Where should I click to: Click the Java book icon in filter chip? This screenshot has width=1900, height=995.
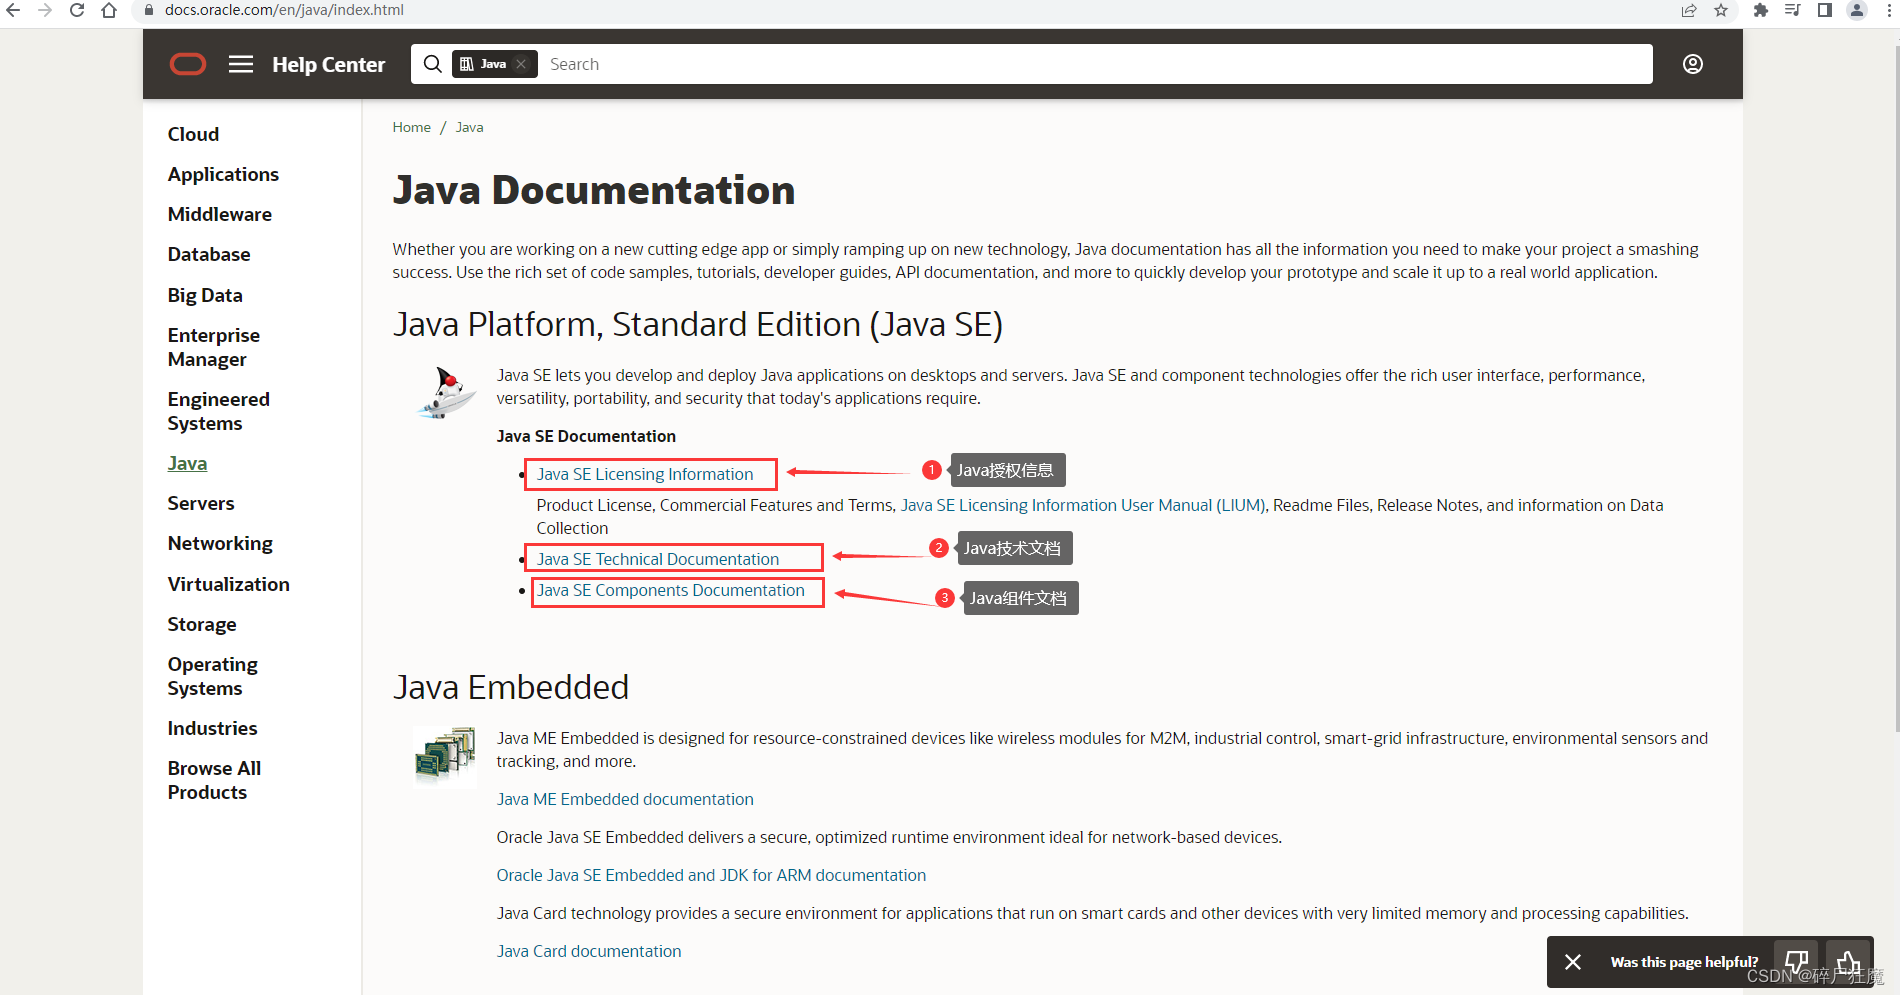(x=466, y=64)
